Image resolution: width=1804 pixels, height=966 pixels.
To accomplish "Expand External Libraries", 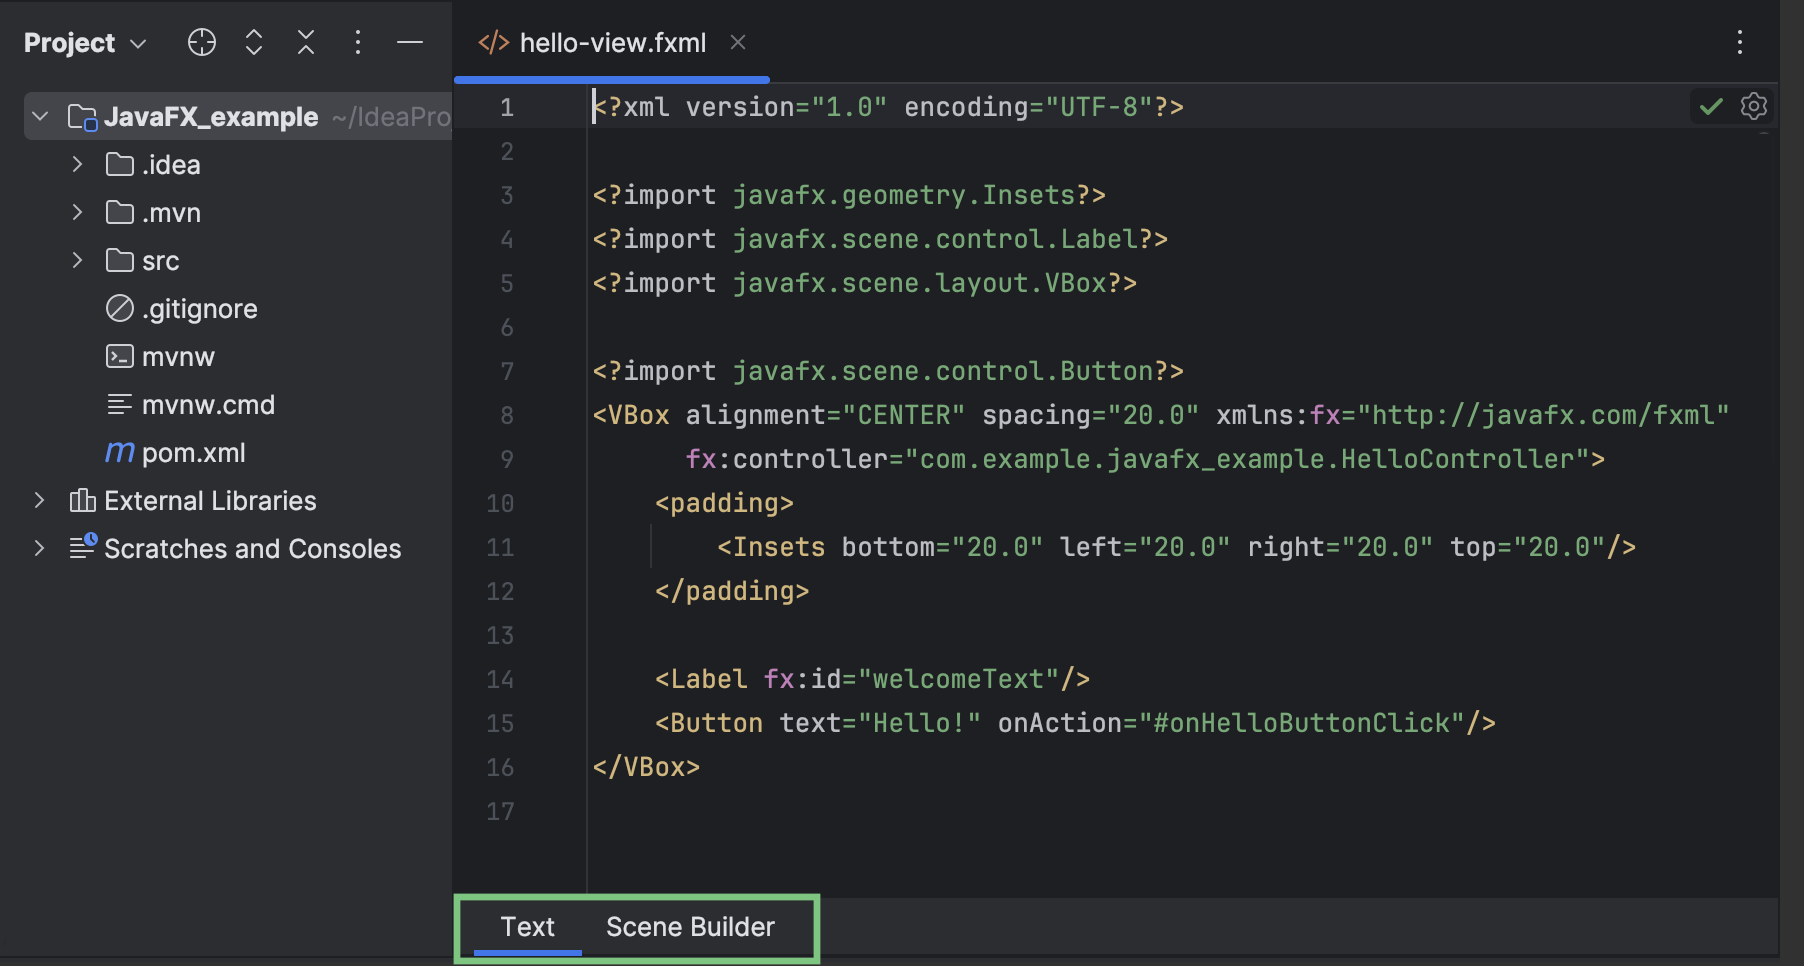I will pos(39,500).
